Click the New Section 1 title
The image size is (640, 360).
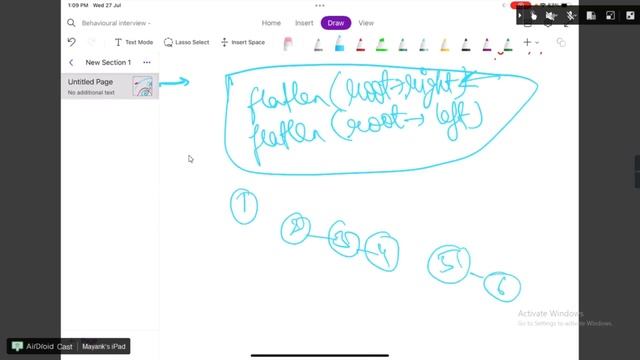[108, 62]
